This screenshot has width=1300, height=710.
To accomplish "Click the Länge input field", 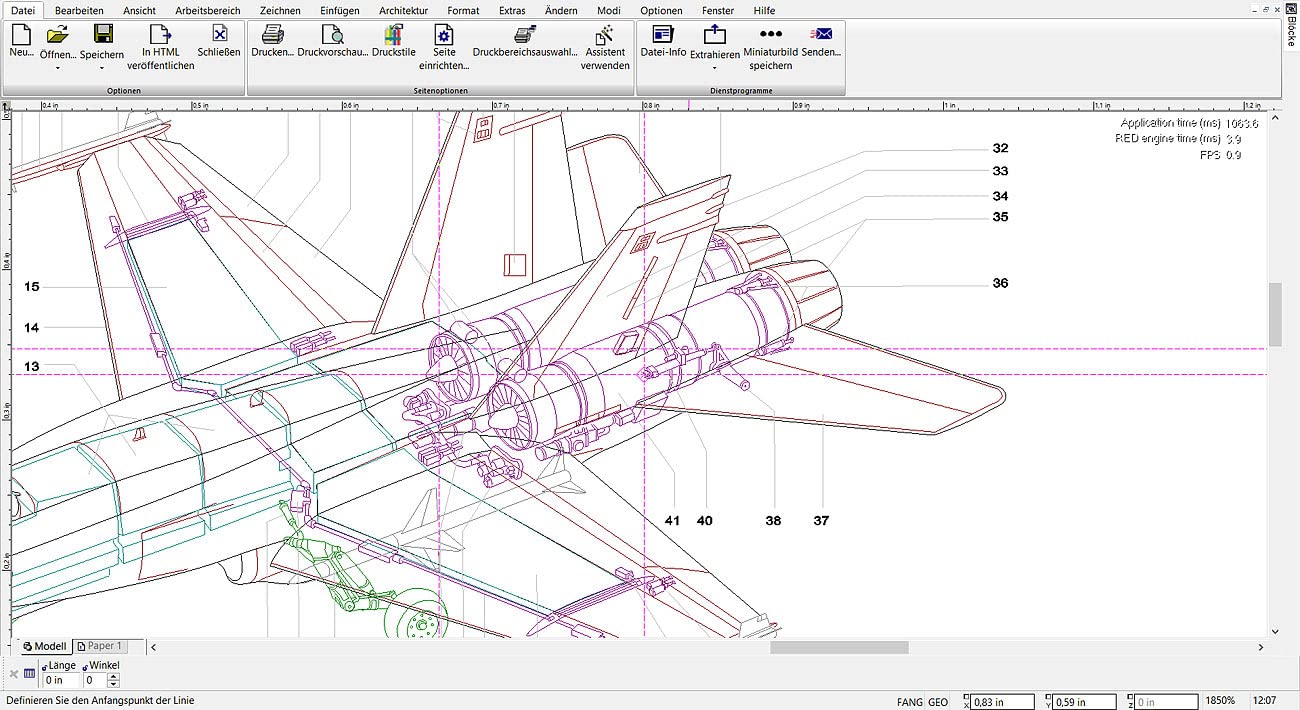I will (x=59, y=681).
